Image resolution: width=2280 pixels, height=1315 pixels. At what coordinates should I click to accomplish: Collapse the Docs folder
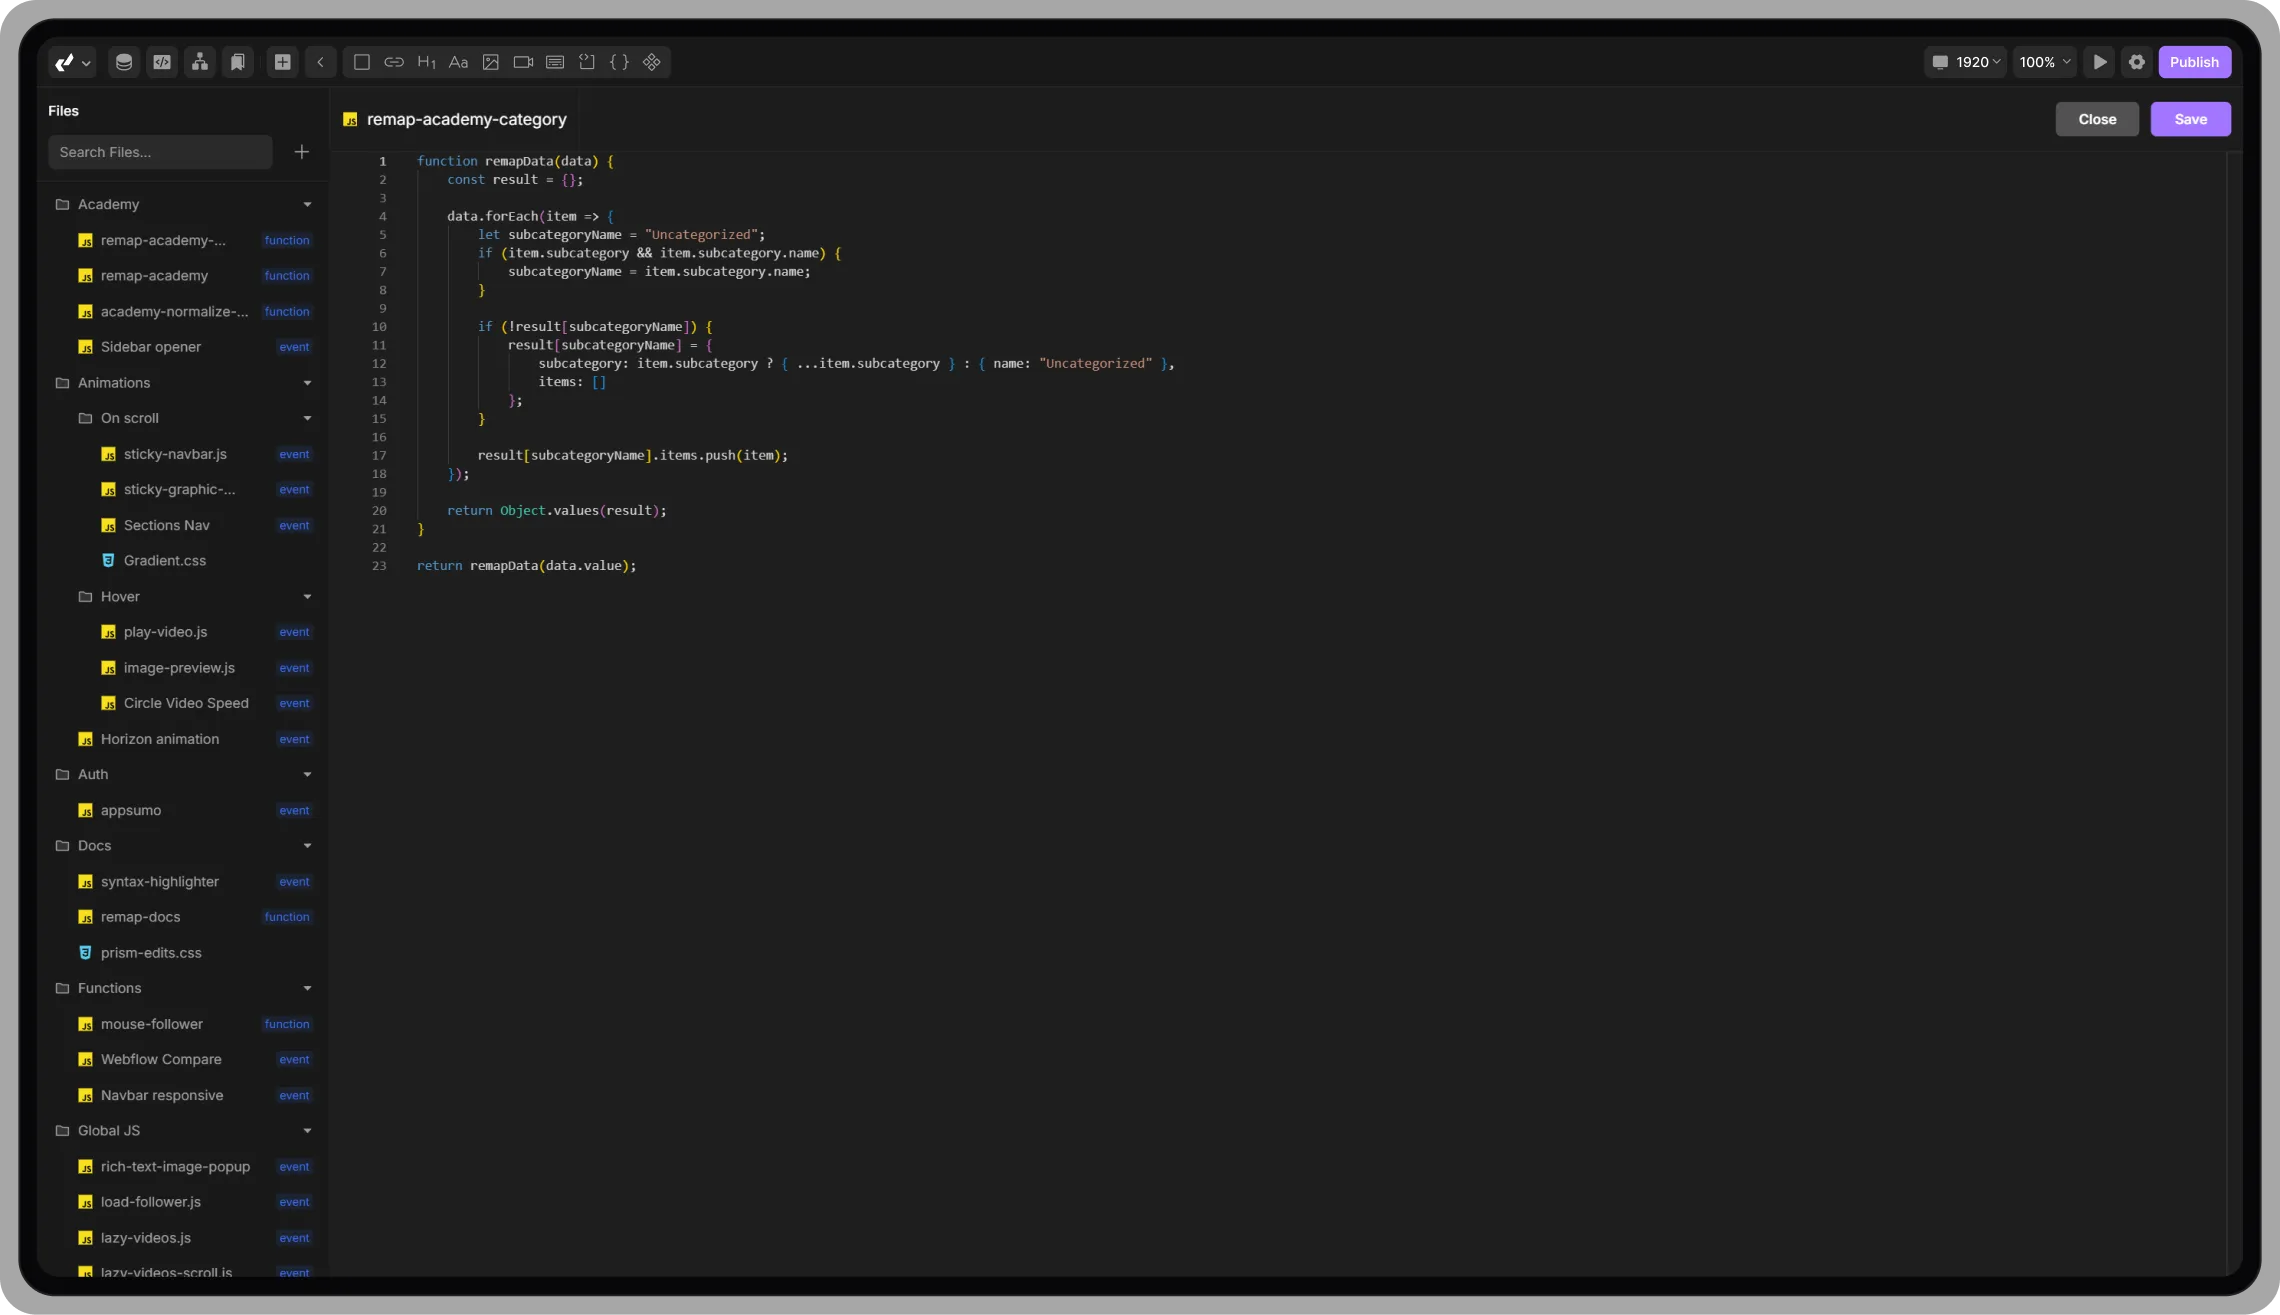coord(308,846)
